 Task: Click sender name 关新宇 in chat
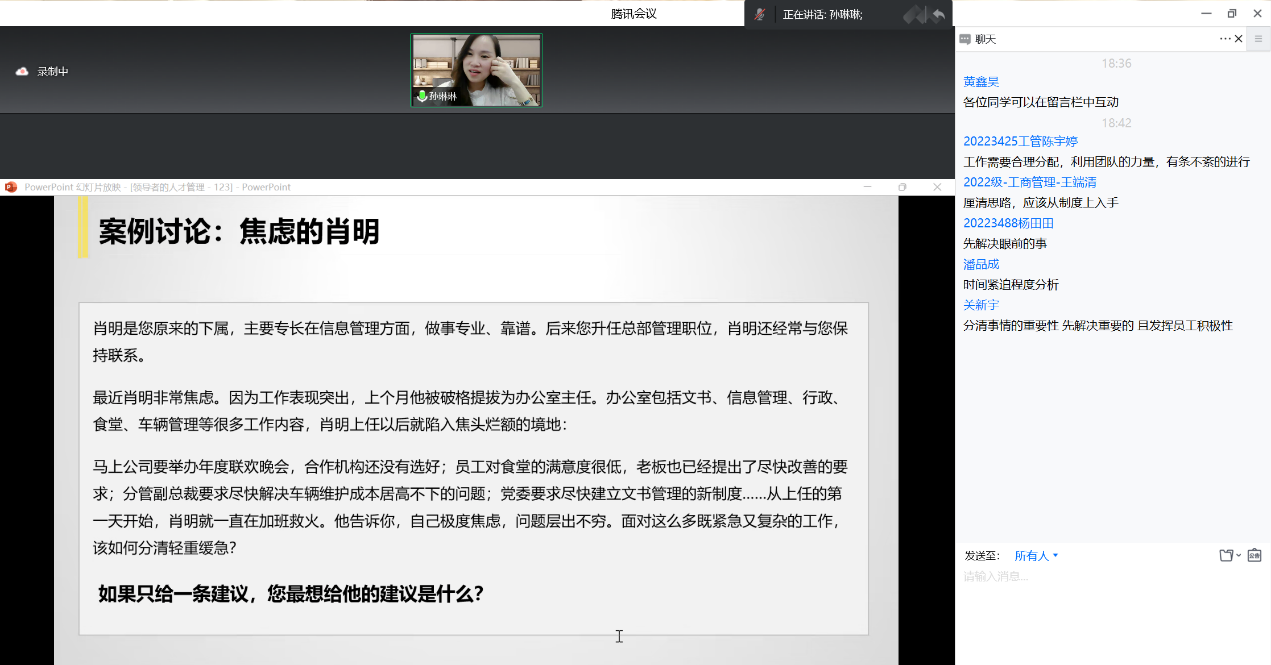981,305
